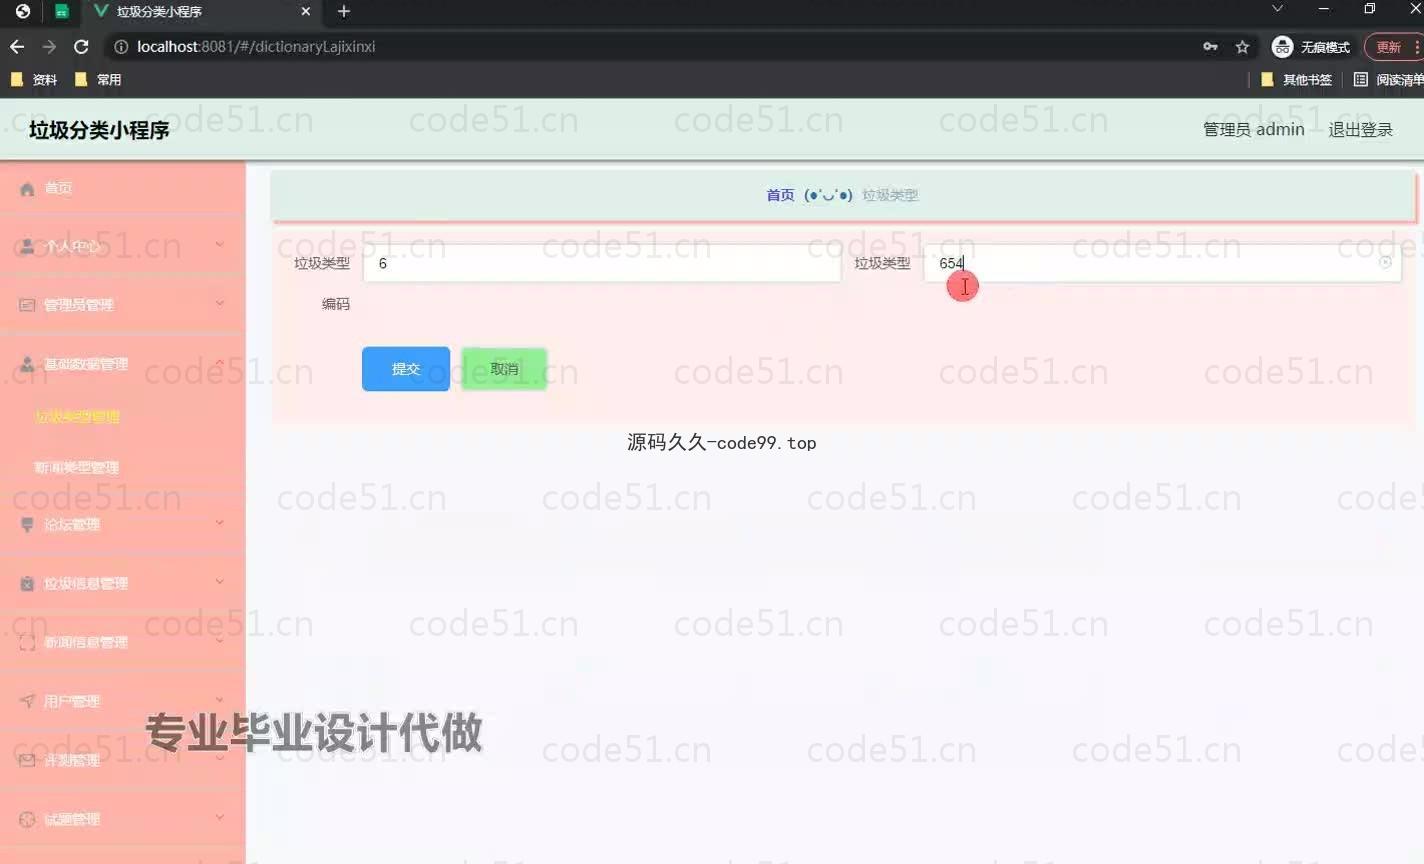Open the tab search chevron in title bar
Viewport: 1424px width, 864px height.
(1277, 9)
